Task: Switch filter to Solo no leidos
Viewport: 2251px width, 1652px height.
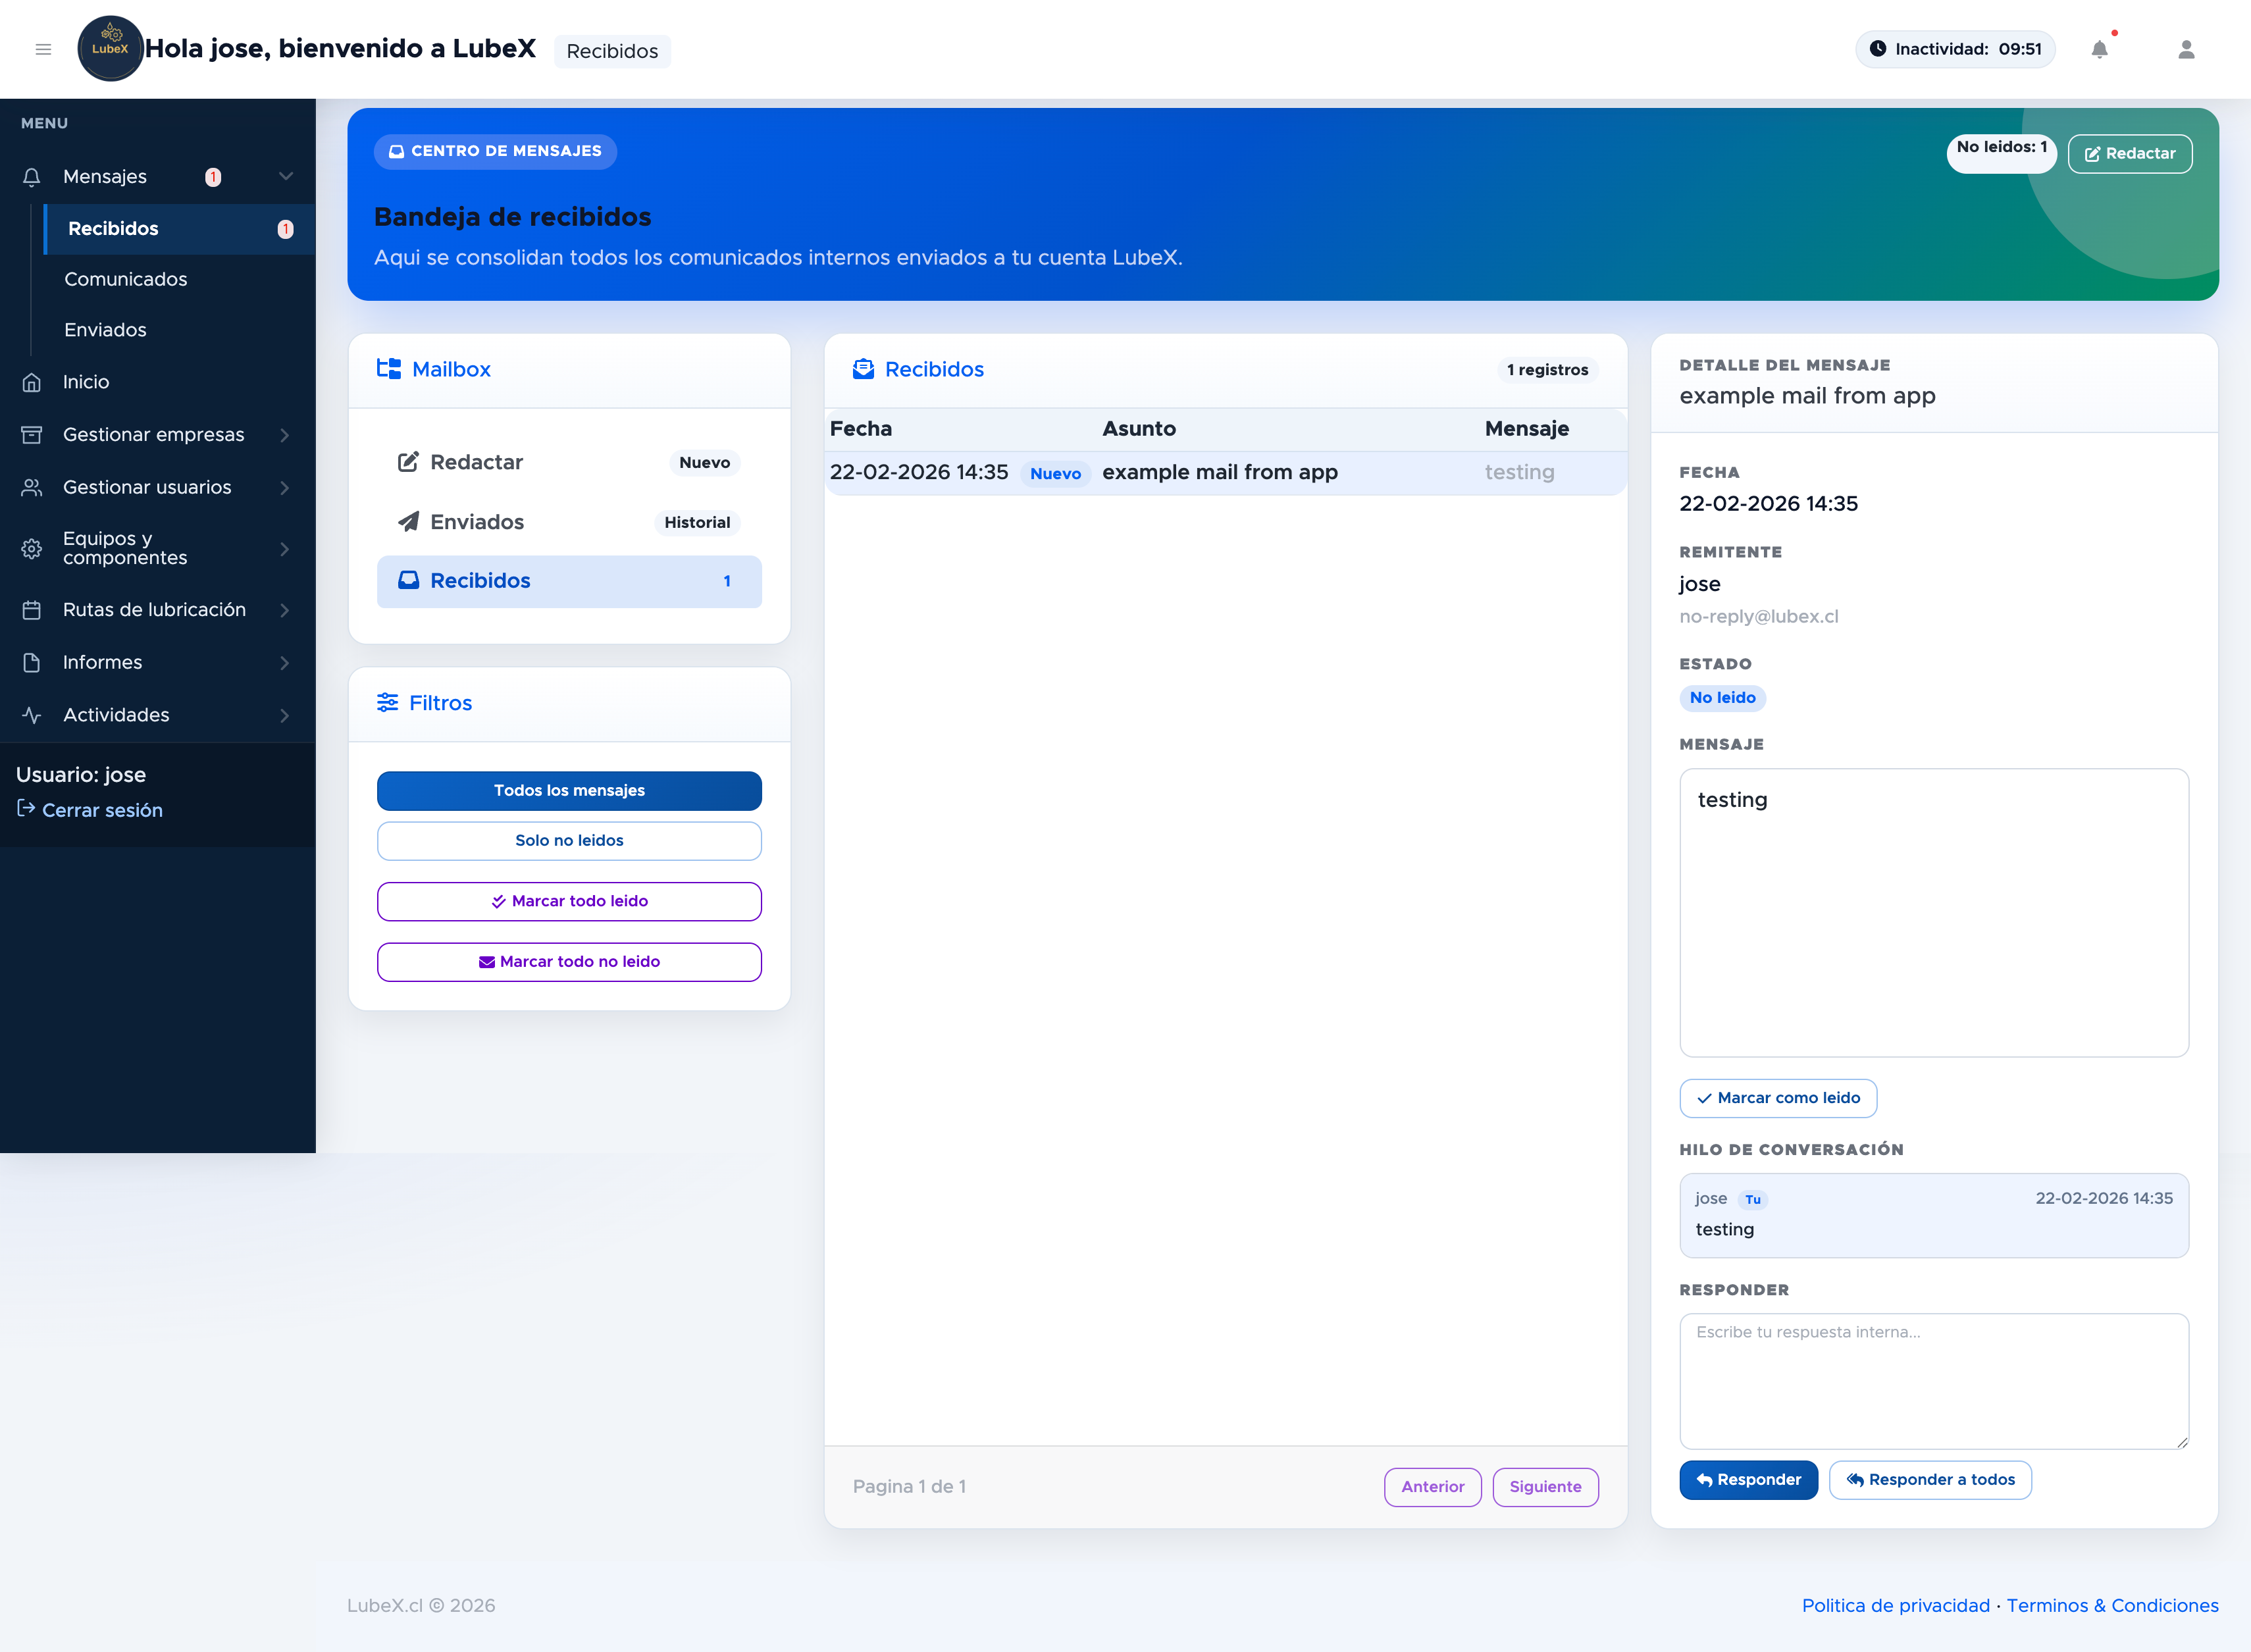Action: tap(569, 841)
